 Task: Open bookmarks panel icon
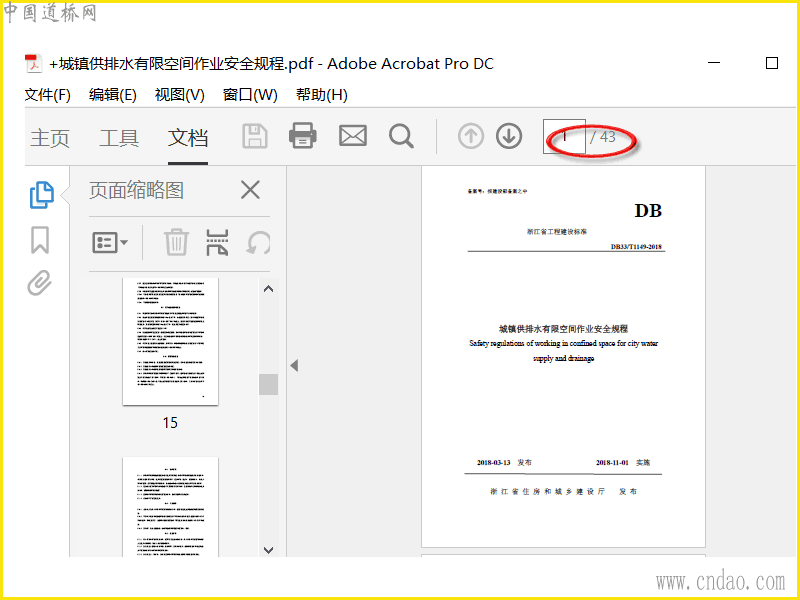[x=40, y=240]
